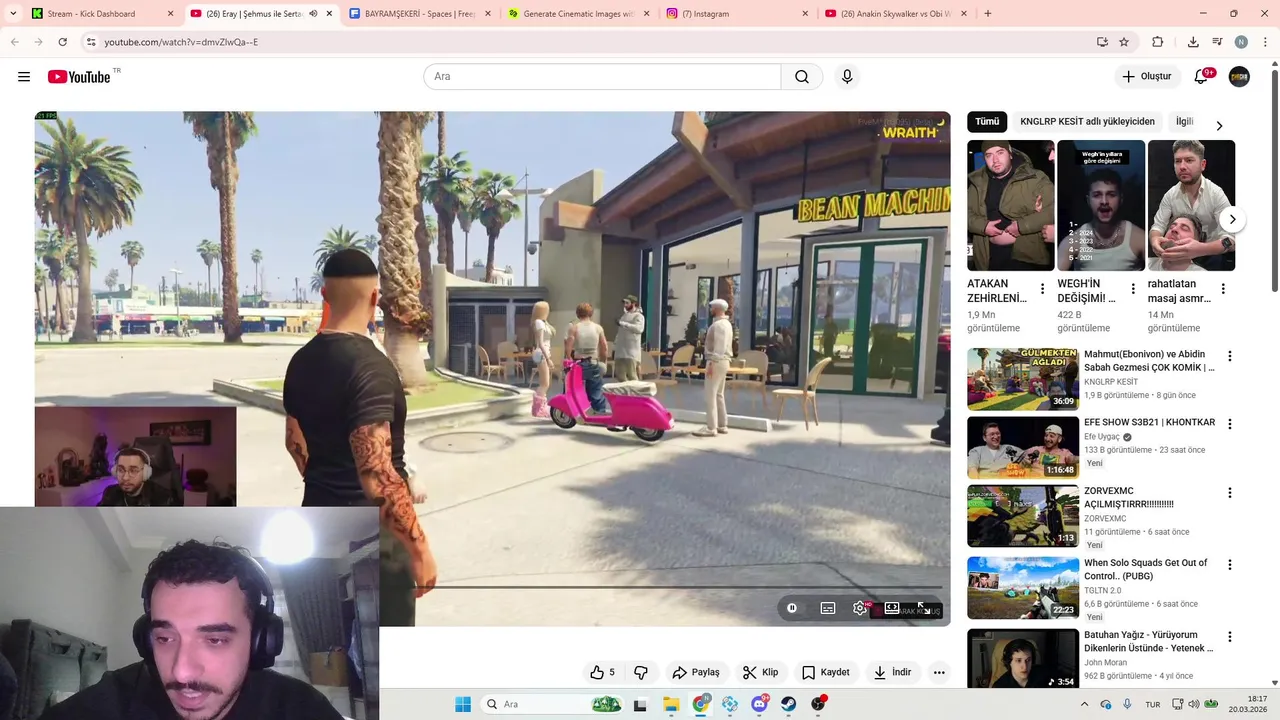View site information icon in address bar
The image size is (1280, 720).
(x=91, y=42)
